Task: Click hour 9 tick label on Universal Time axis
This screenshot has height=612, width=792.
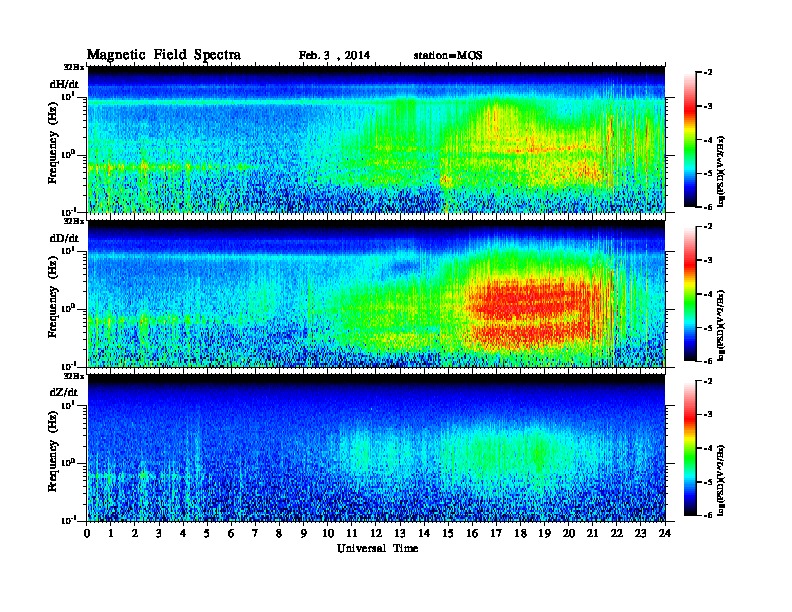Action: (303, 534)
